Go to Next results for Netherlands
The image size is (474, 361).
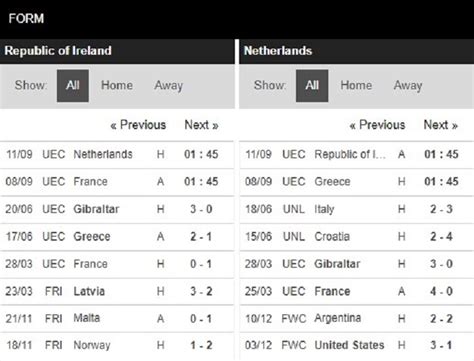tap(441, 125)
